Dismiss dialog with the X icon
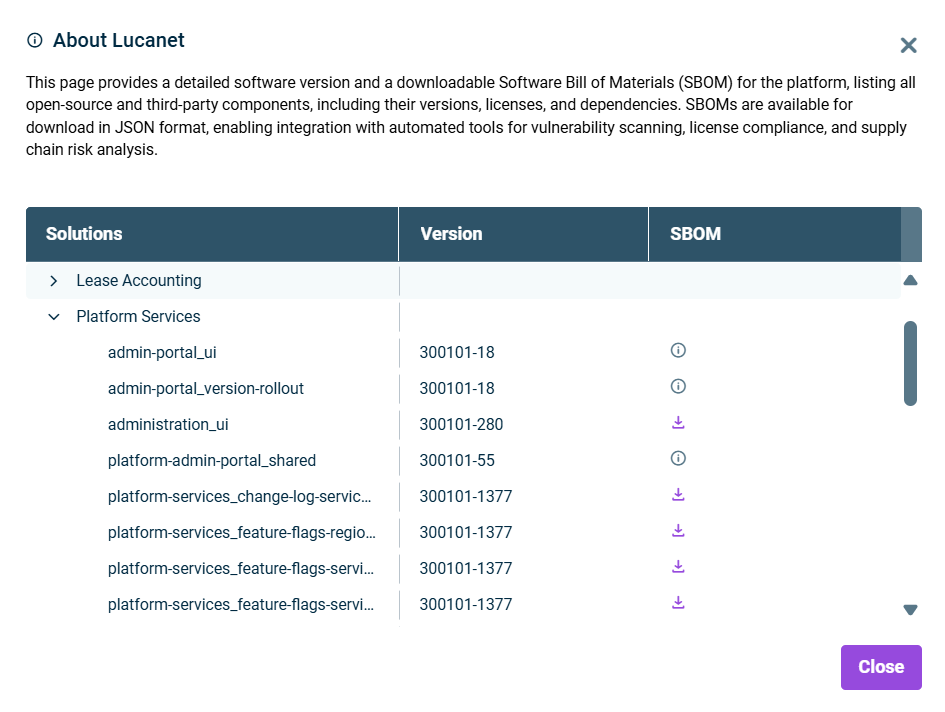 pos(908,45)
